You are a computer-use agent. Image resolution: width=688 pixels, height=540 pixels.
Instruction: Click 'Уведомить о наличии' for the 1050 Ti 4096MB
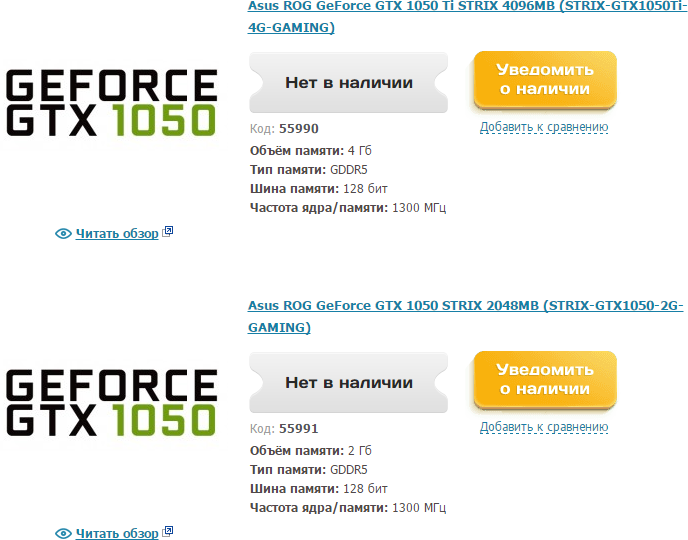pyautogui.click(x=545, y=80)
